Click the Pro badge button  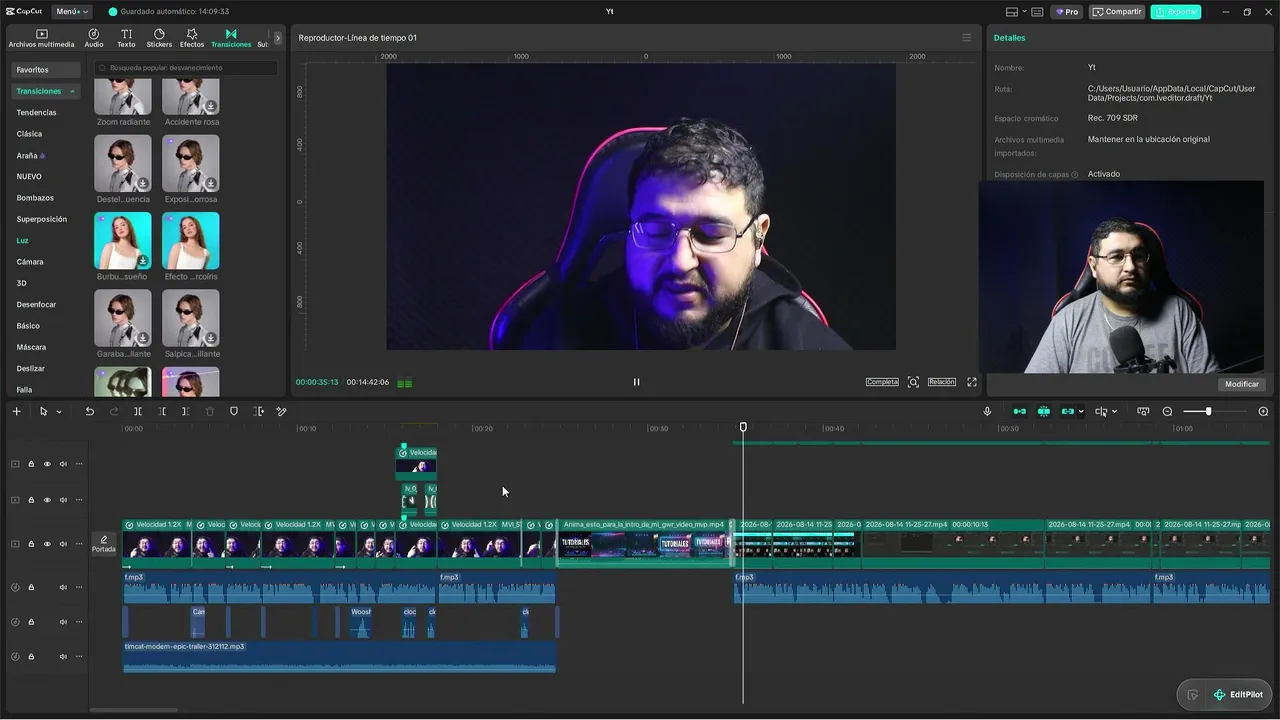(x=1066, y=12)
